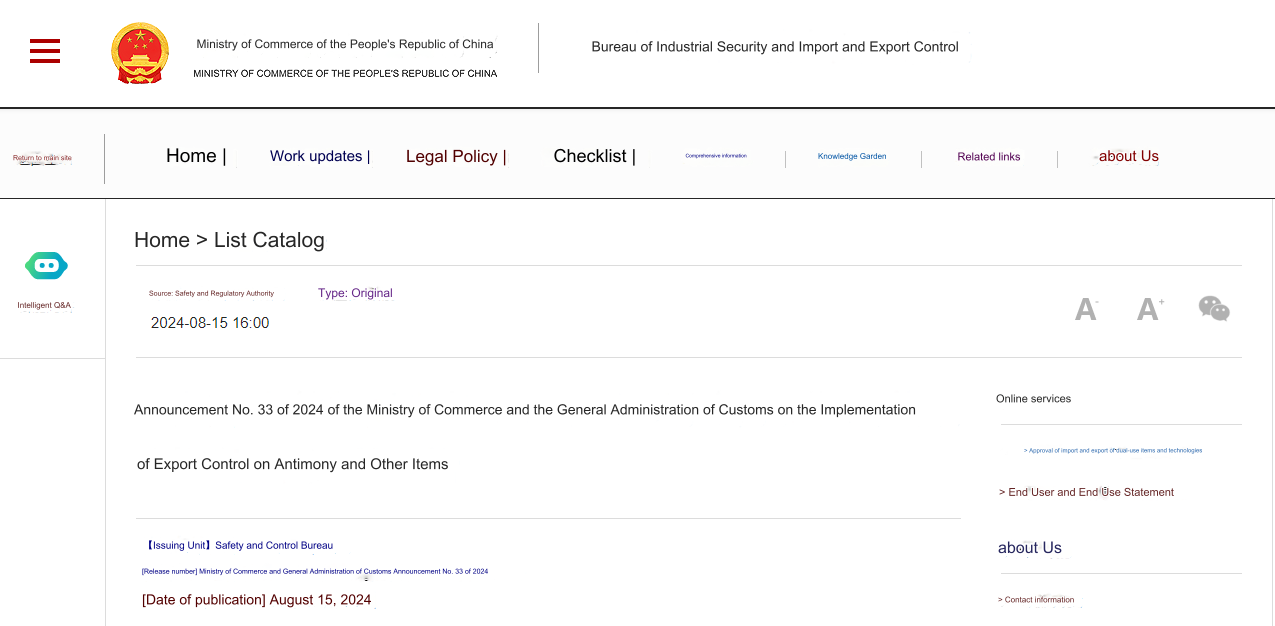Select about Us in navigation bar
Image resolution: width=1275 pixels, height=626 pixels.
point(1129,156)
